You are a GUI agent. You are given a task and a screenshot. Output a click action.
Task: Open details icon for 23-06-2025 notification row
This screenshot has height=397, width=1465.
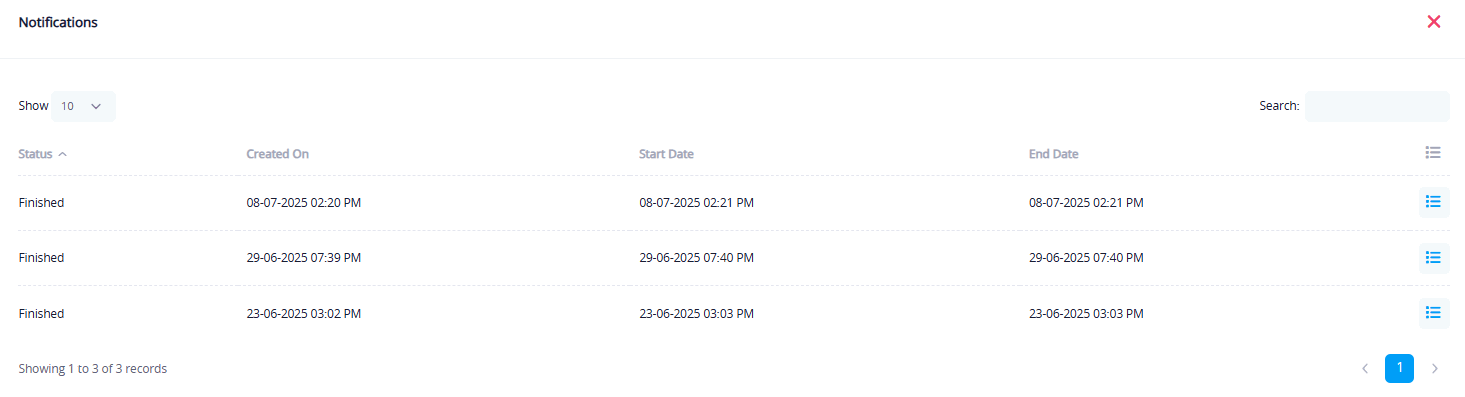(1433, 313)
